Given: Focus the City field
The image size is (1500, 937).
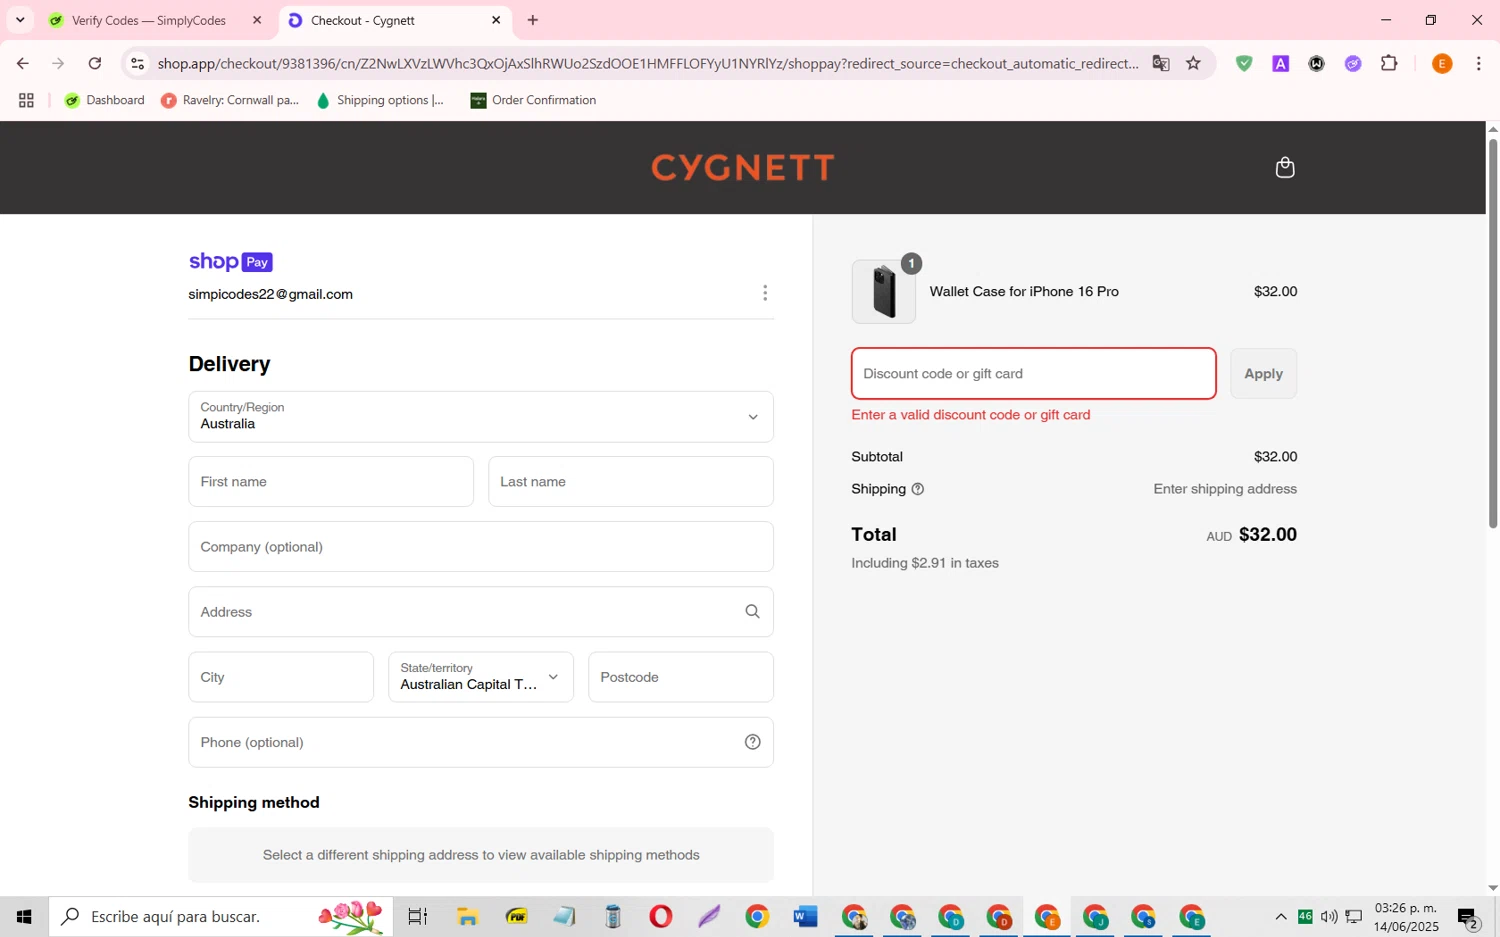Looking at the screenshot, I should click(281, 677).
